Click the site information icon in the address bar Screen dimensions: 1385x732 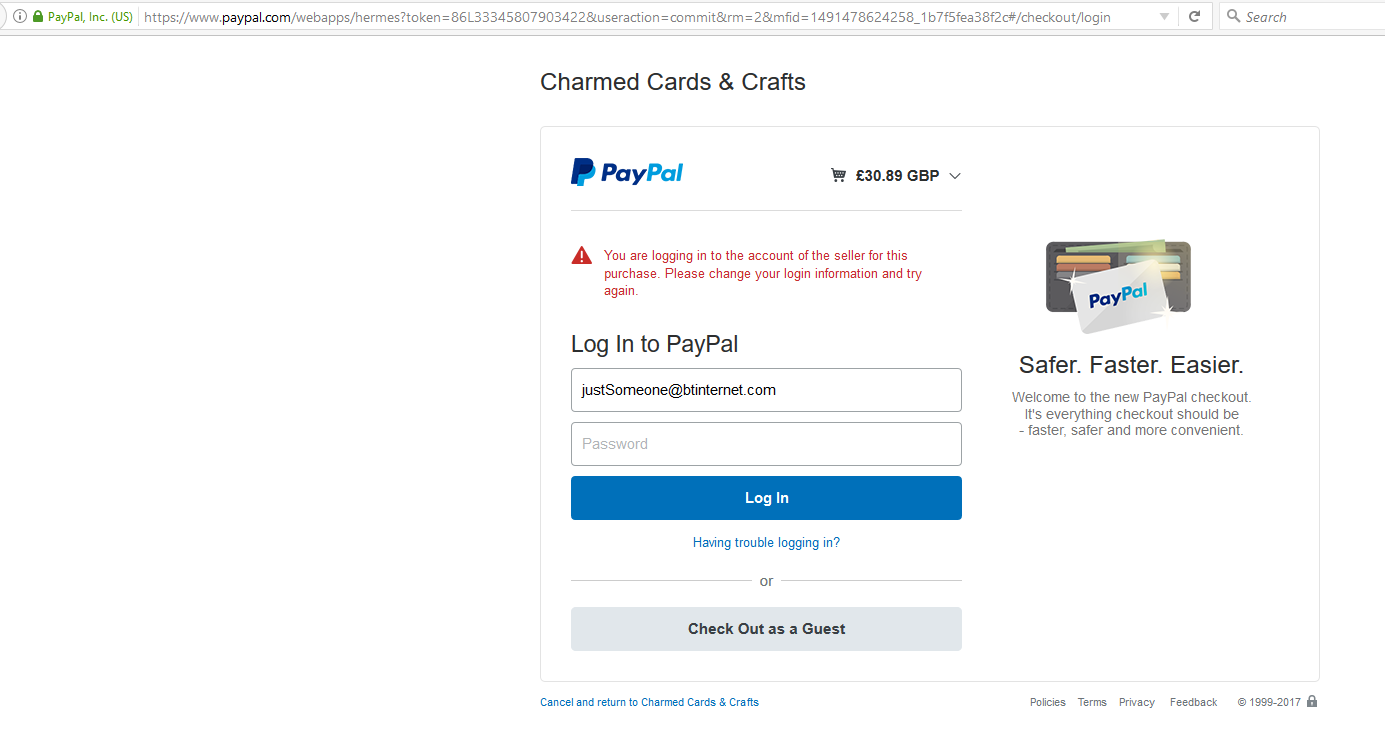point(20,17)
